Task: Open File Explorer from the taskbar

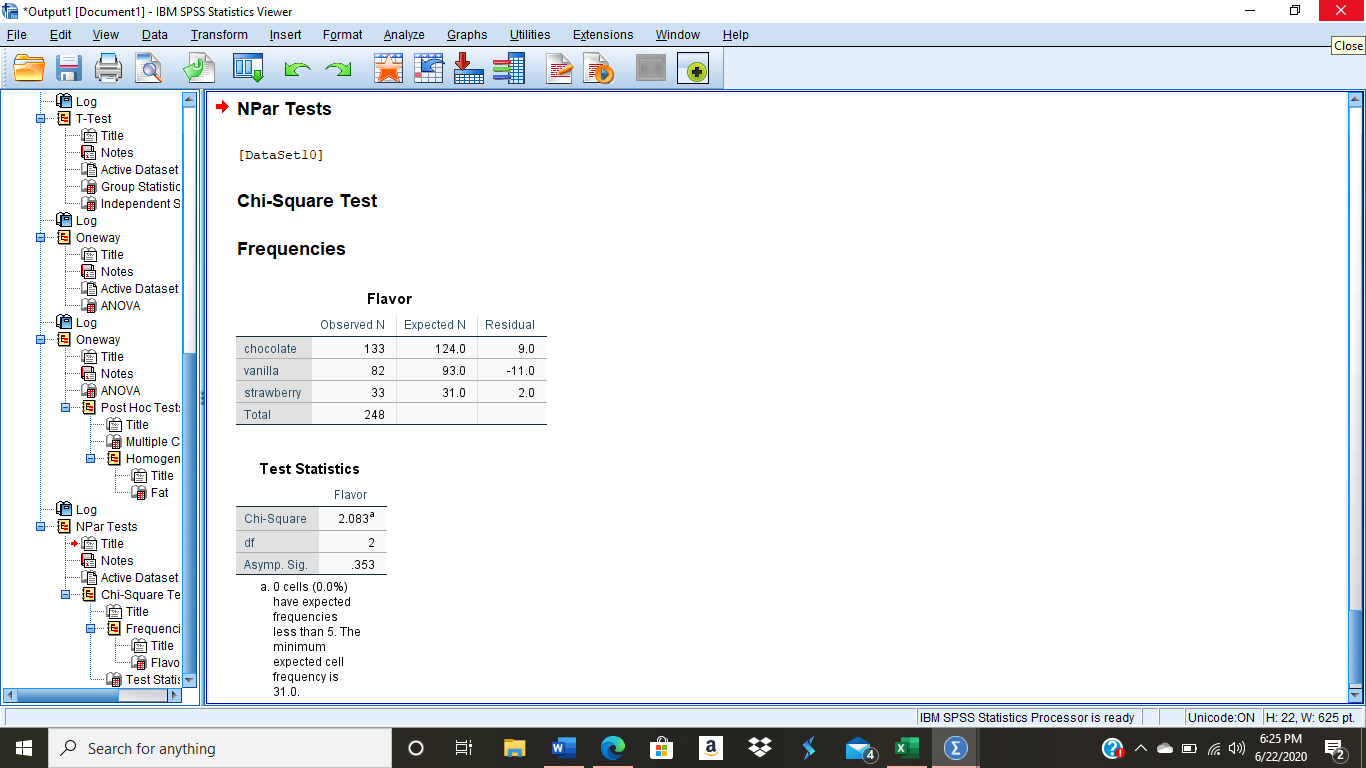Action: 514,748
